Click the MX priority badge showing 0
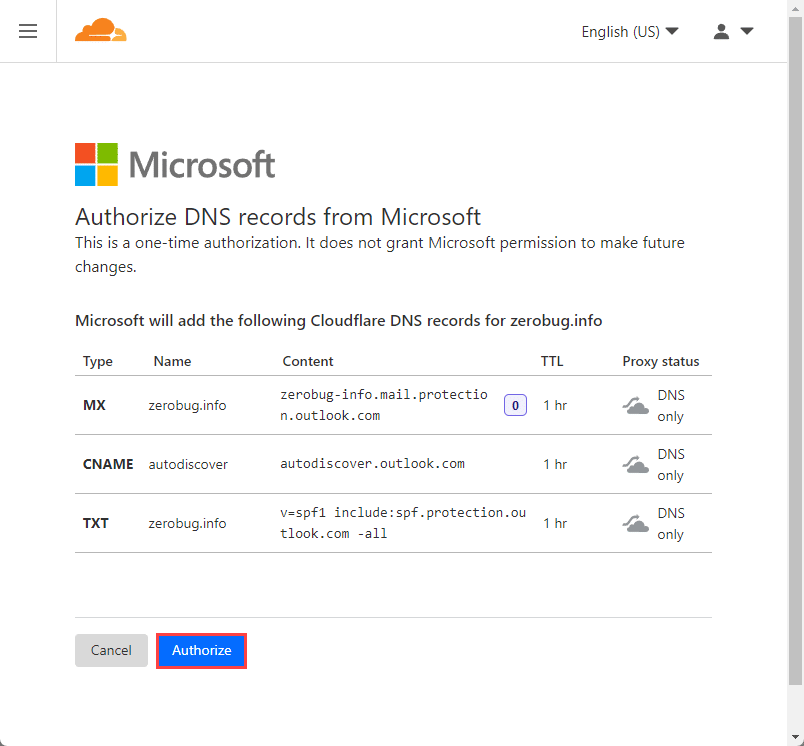804x746 pixels. tap(515, 406)
